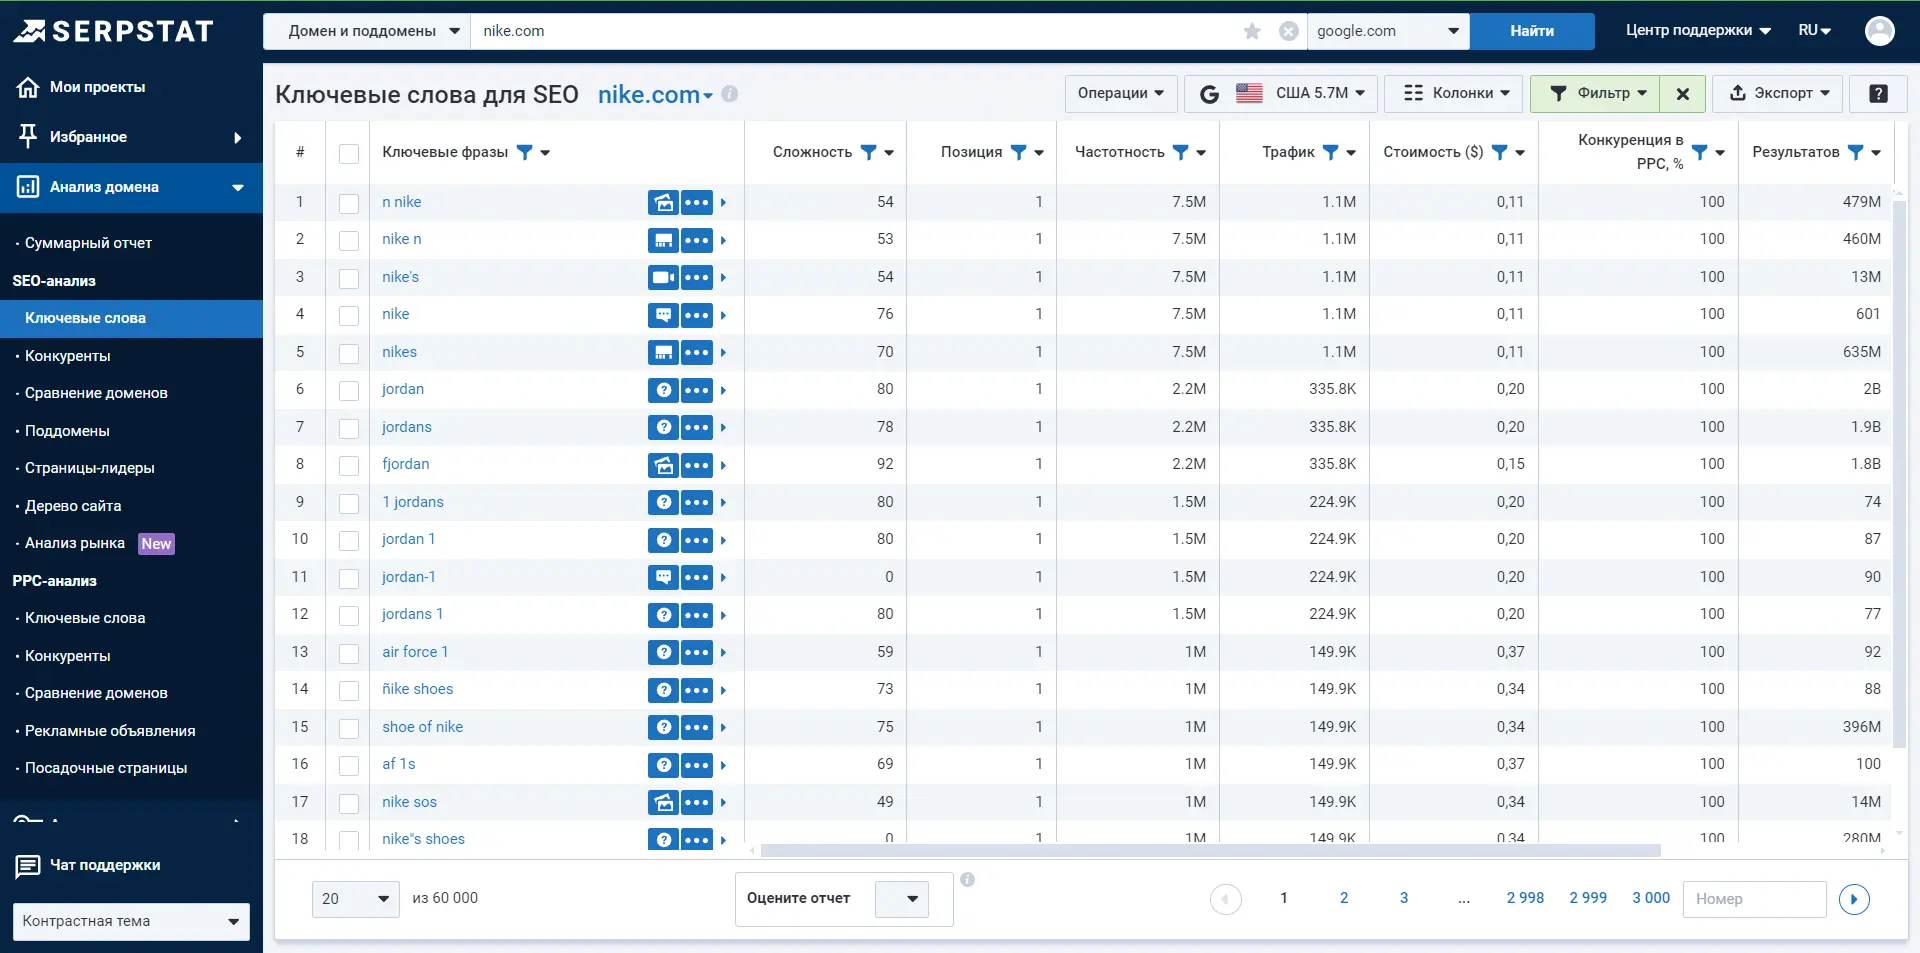Expand the rows-per-page dropdown showing 20

tap(355, 899)
